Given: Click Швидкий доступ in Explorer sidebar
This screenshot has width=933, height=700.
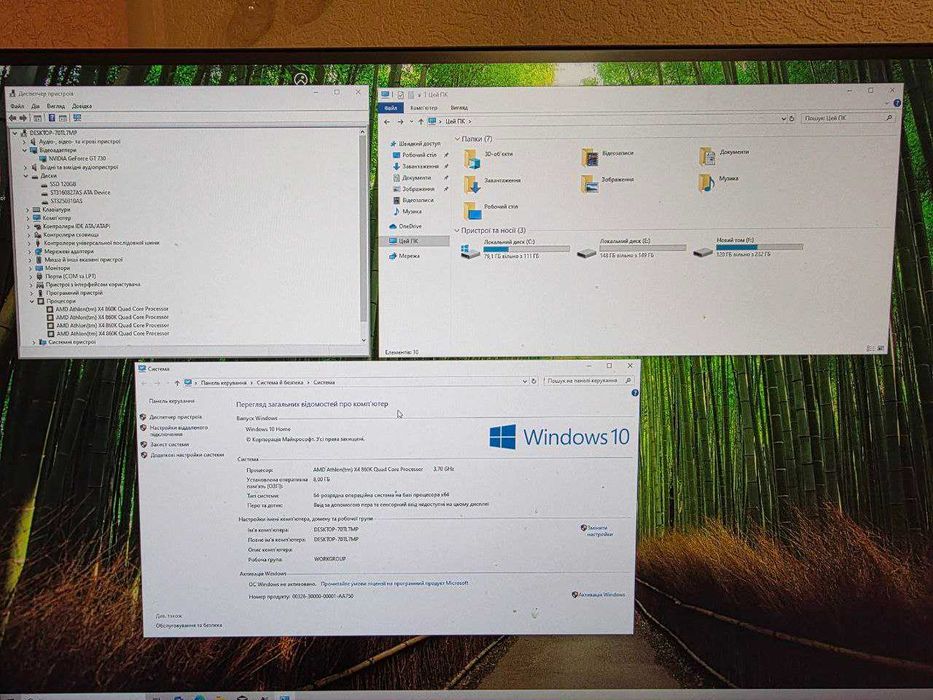Looking at the screenshot, I should pyautogui.click(x=415, y=143).
